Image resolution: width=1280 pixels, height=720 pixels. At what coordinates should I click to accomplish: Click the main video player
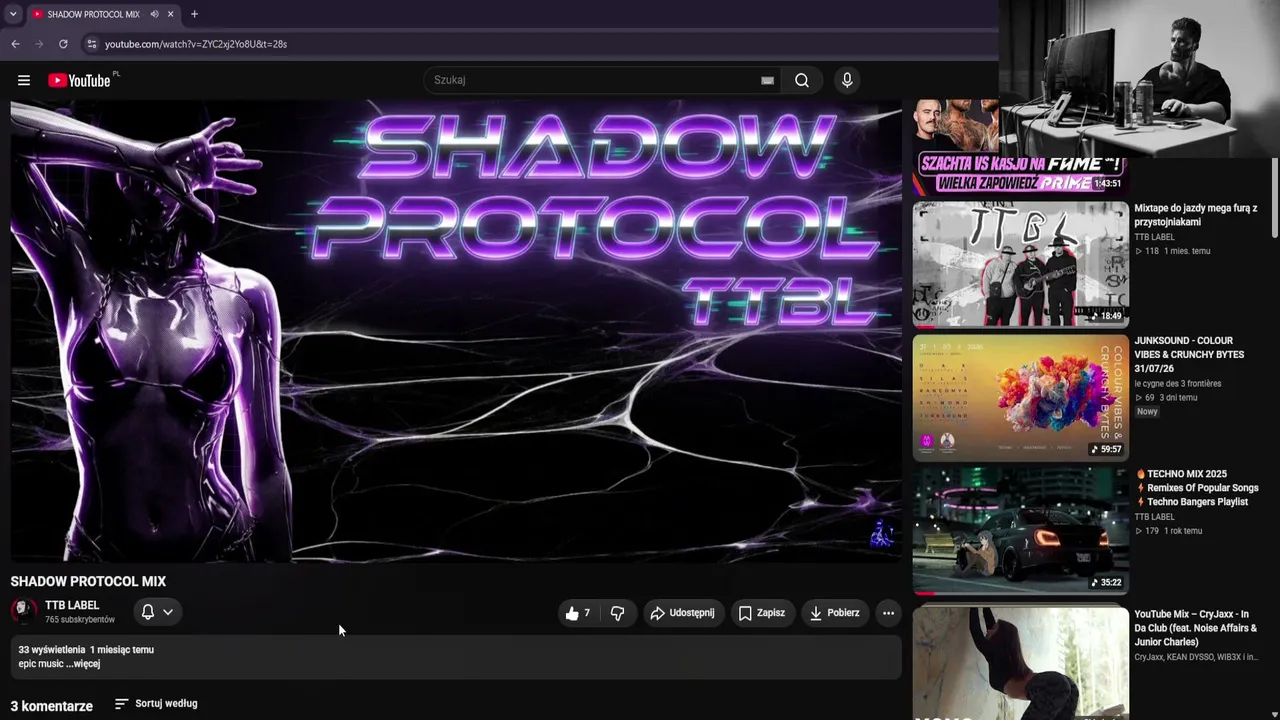pos(456,331)
